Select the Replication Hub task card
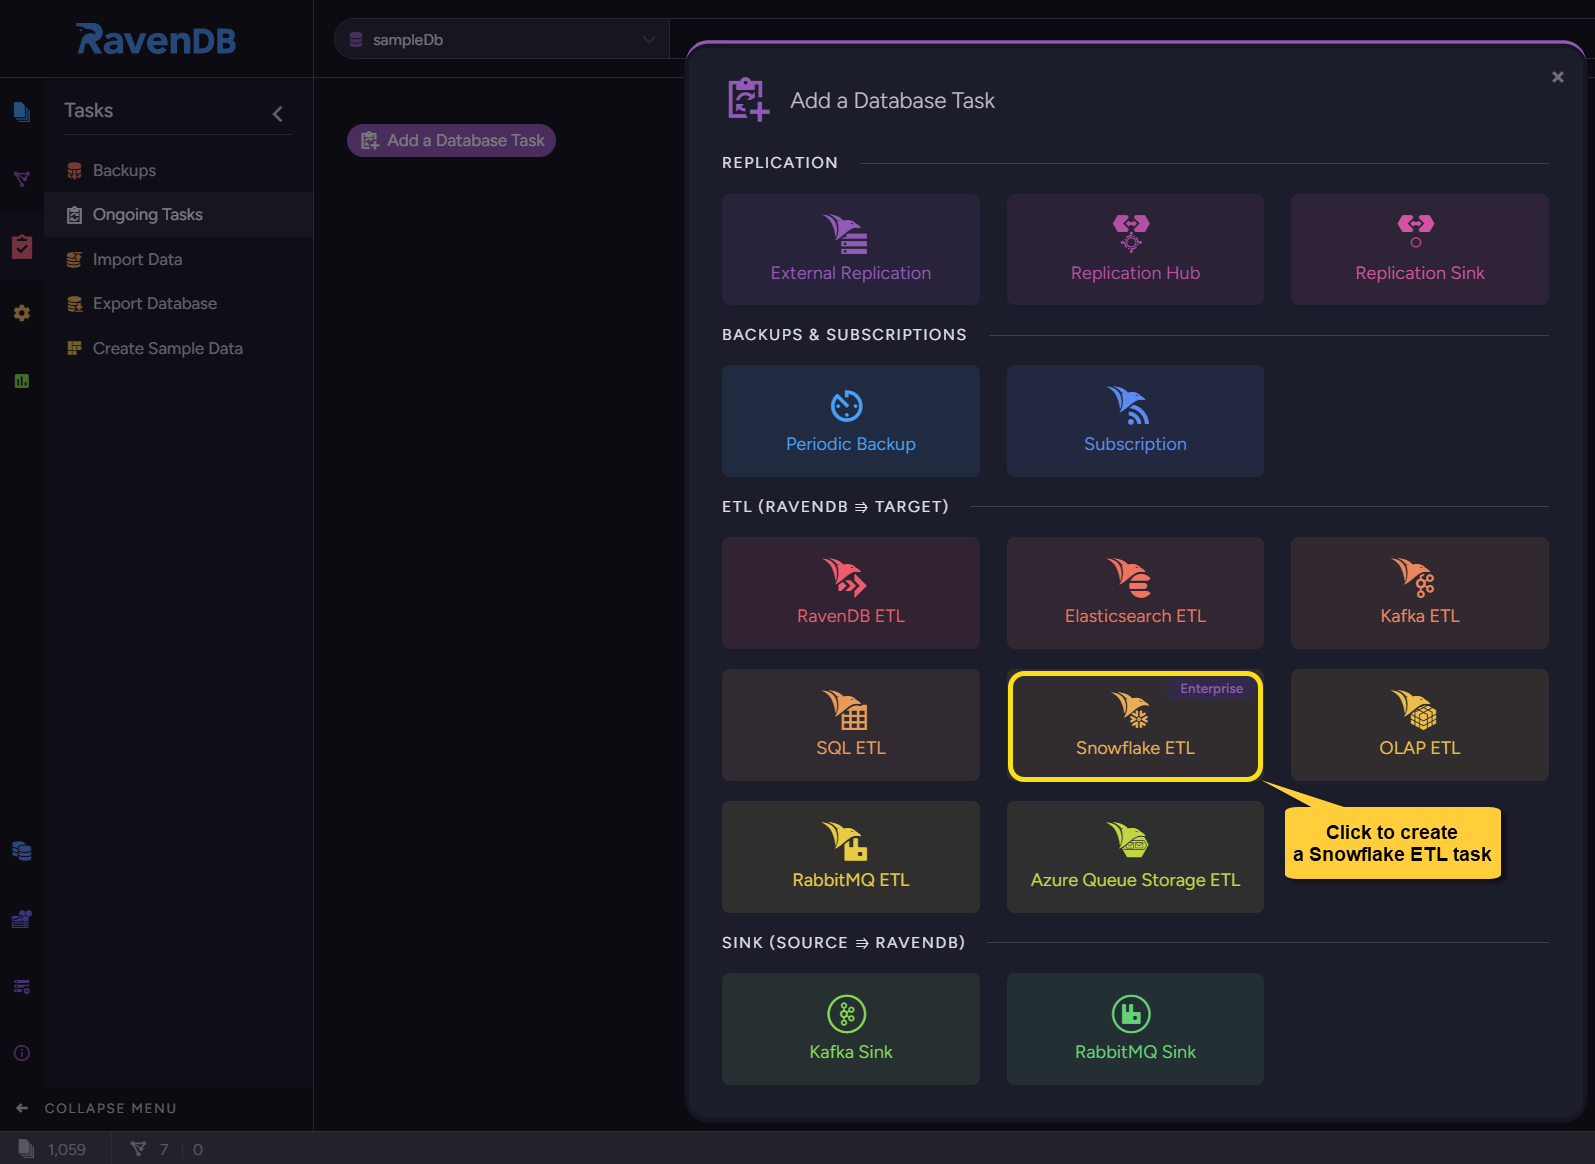 [1135, 249]
